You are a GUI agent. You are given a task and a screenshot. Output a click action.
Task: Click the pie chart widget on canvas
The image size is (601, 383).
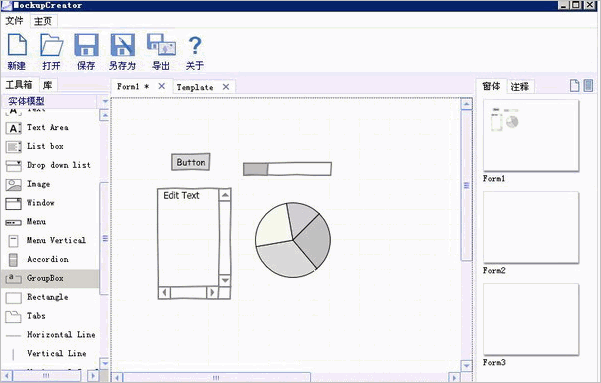pyautogui.click(x=293, y=240)
